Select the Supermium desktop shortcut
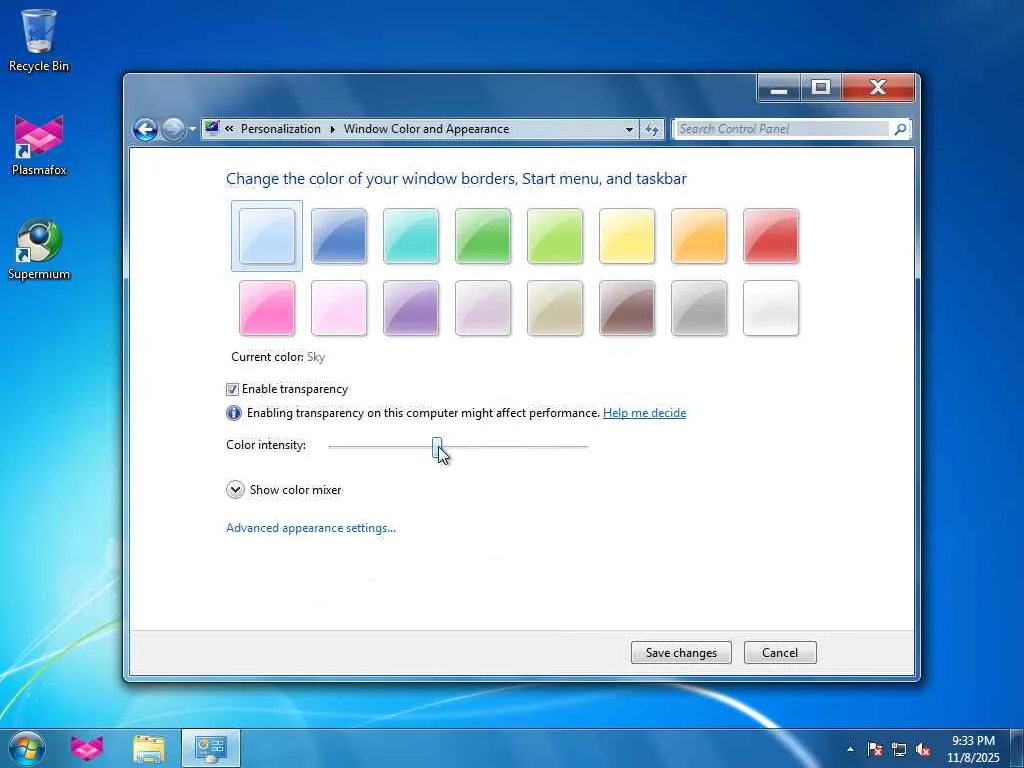Viewport: 1024px width, 768px height. coord(39,249)
